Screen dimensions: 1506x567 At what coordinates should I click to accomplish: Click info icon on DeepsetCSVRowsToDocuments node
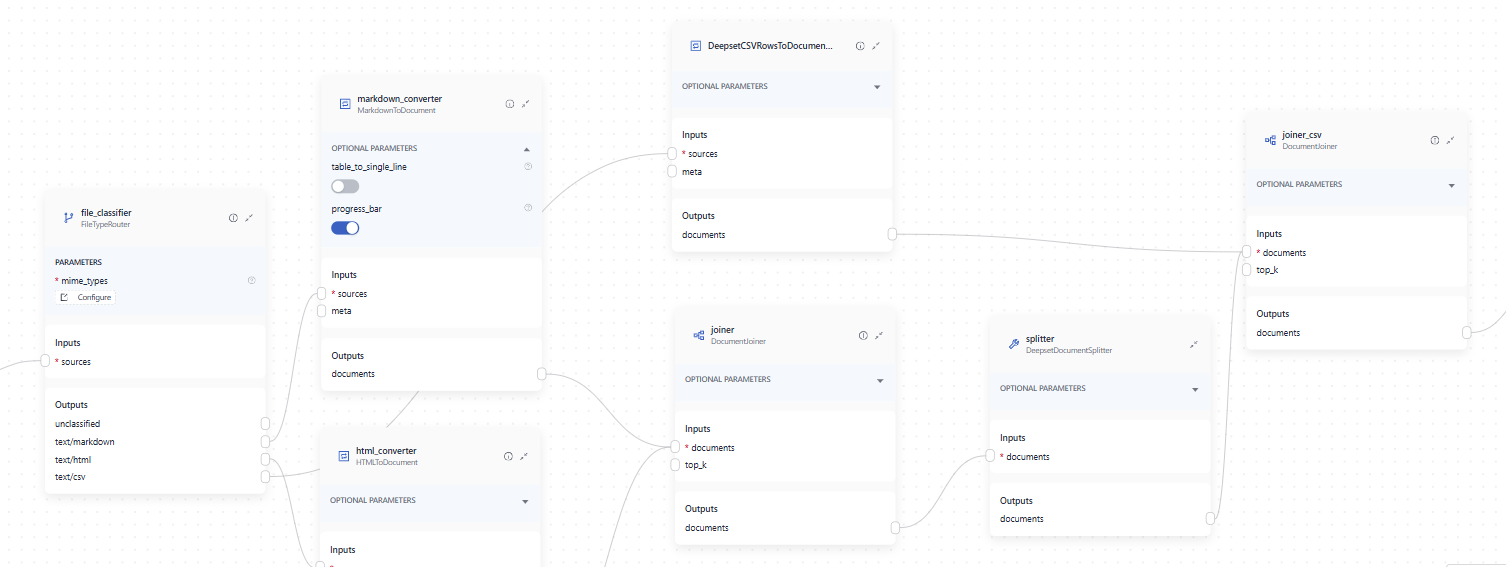[x=860, y=46]
